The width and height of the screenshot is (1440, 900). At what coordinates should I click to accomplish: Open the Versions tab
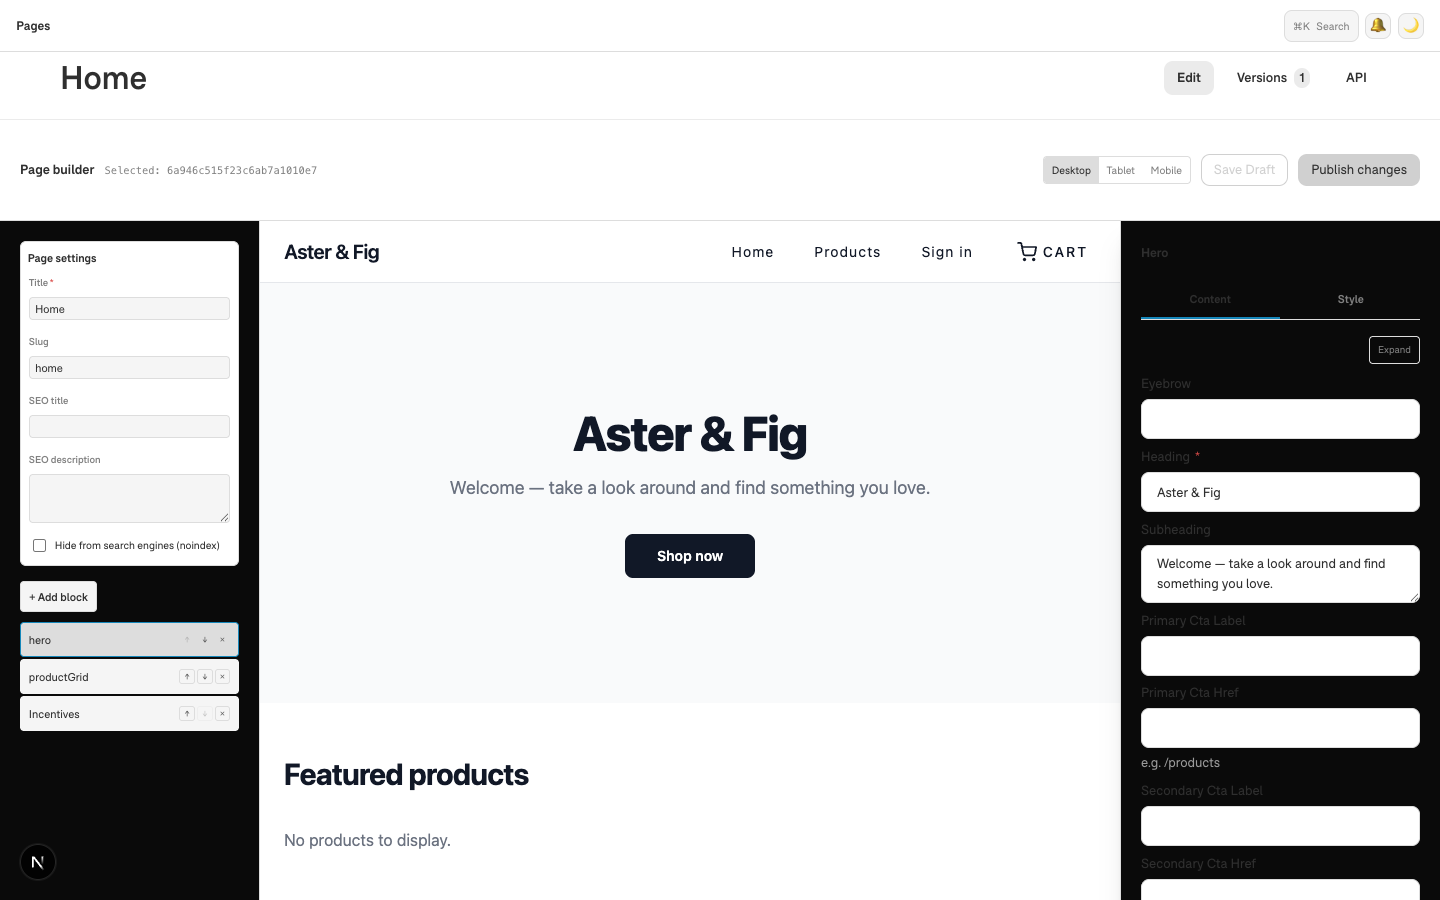coord(1273,78)
